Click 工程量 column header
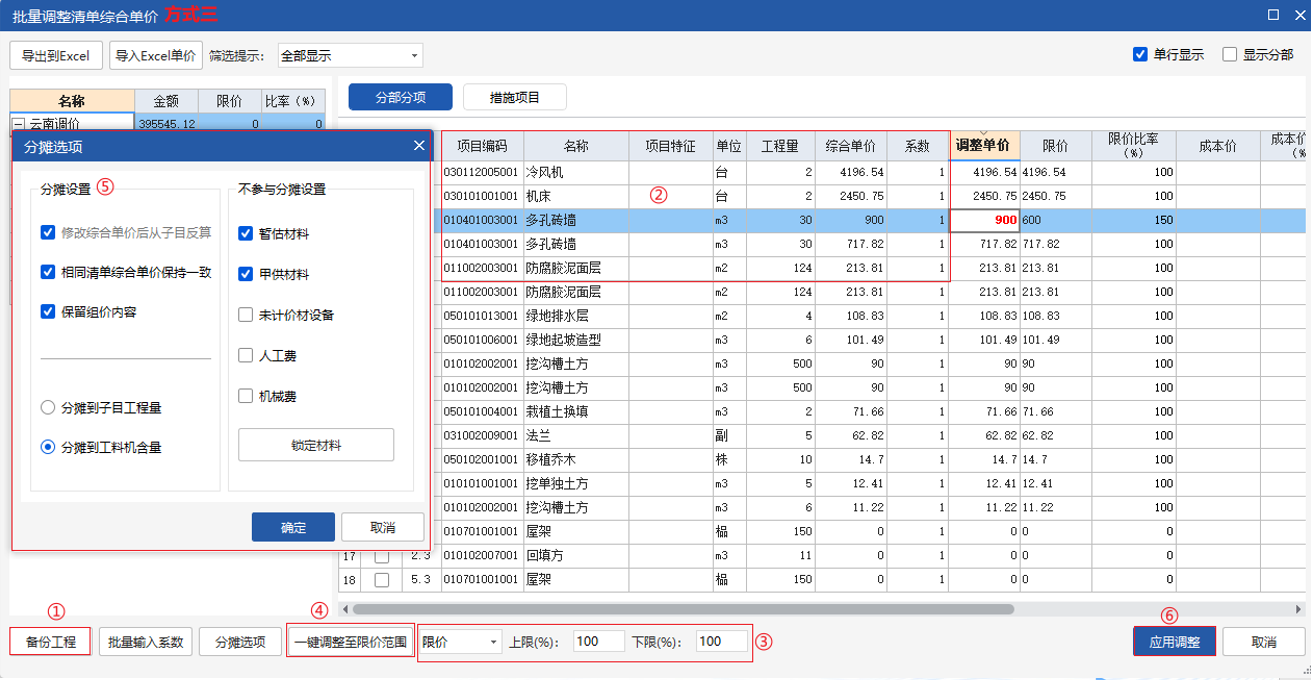Image resolution: width=1311 pixels, height=680 pixels. pos(780,146)
